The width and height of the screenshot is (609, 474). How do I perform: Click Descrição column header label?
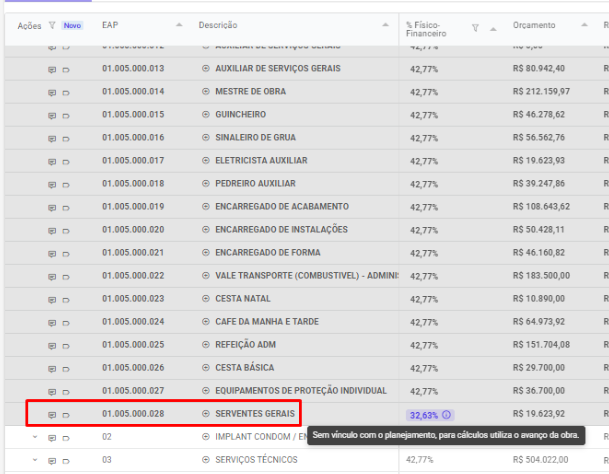point(218,25)
